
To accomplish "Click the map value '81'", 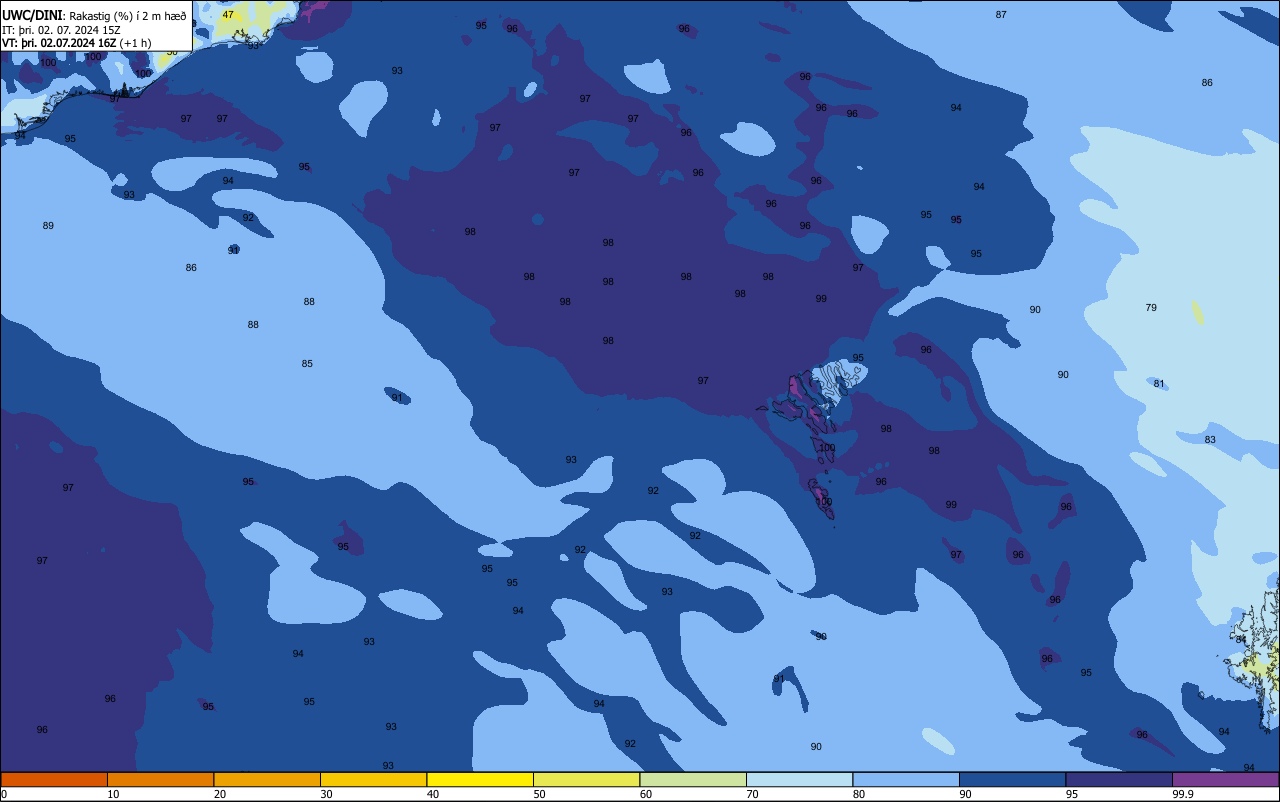I will tap(1159, 384).
